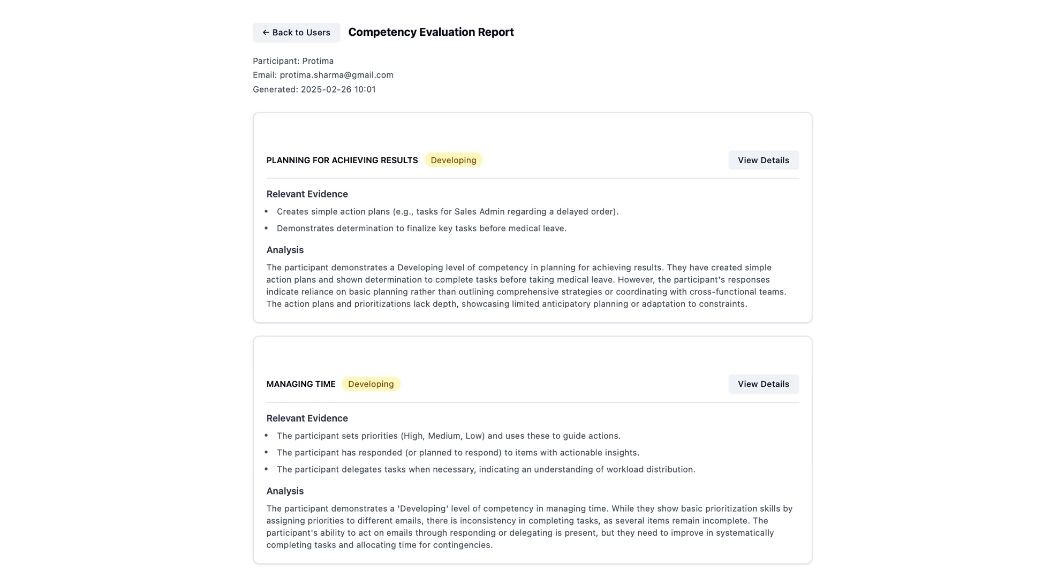Click the Competency Evaluation Report title
The width and height of the screenshot is (1057, 579).
click(x=431, y=32)
